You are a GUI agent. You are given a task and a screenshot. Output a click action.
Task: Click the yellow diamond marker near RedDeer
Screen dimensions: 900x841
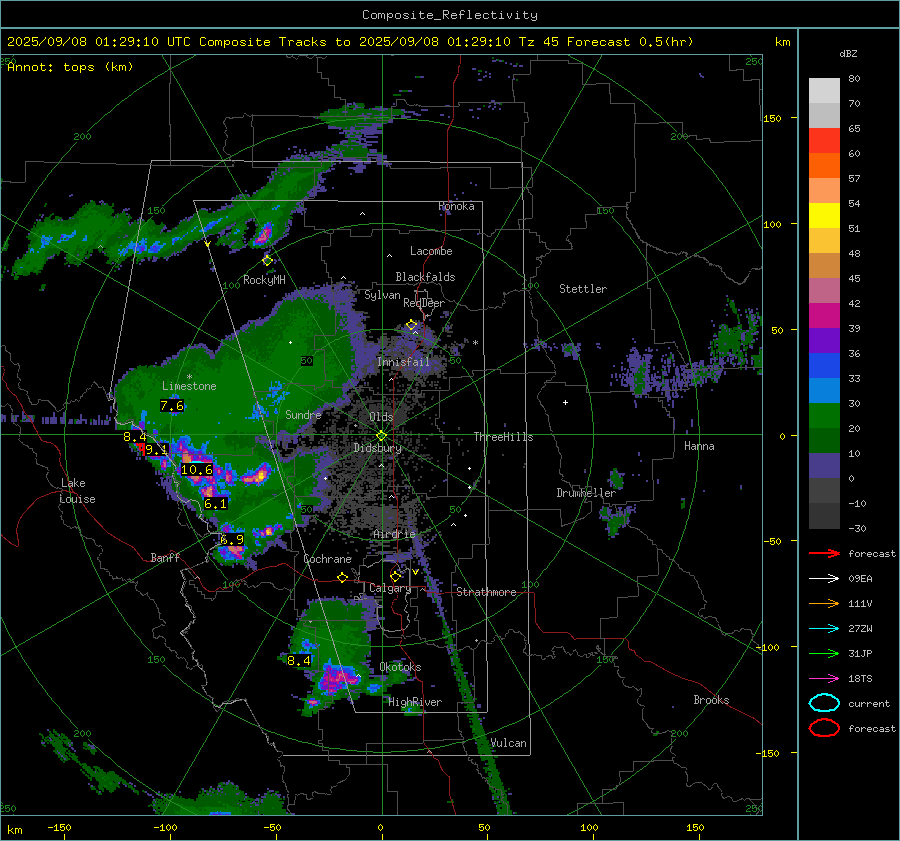tap(412, 325)
